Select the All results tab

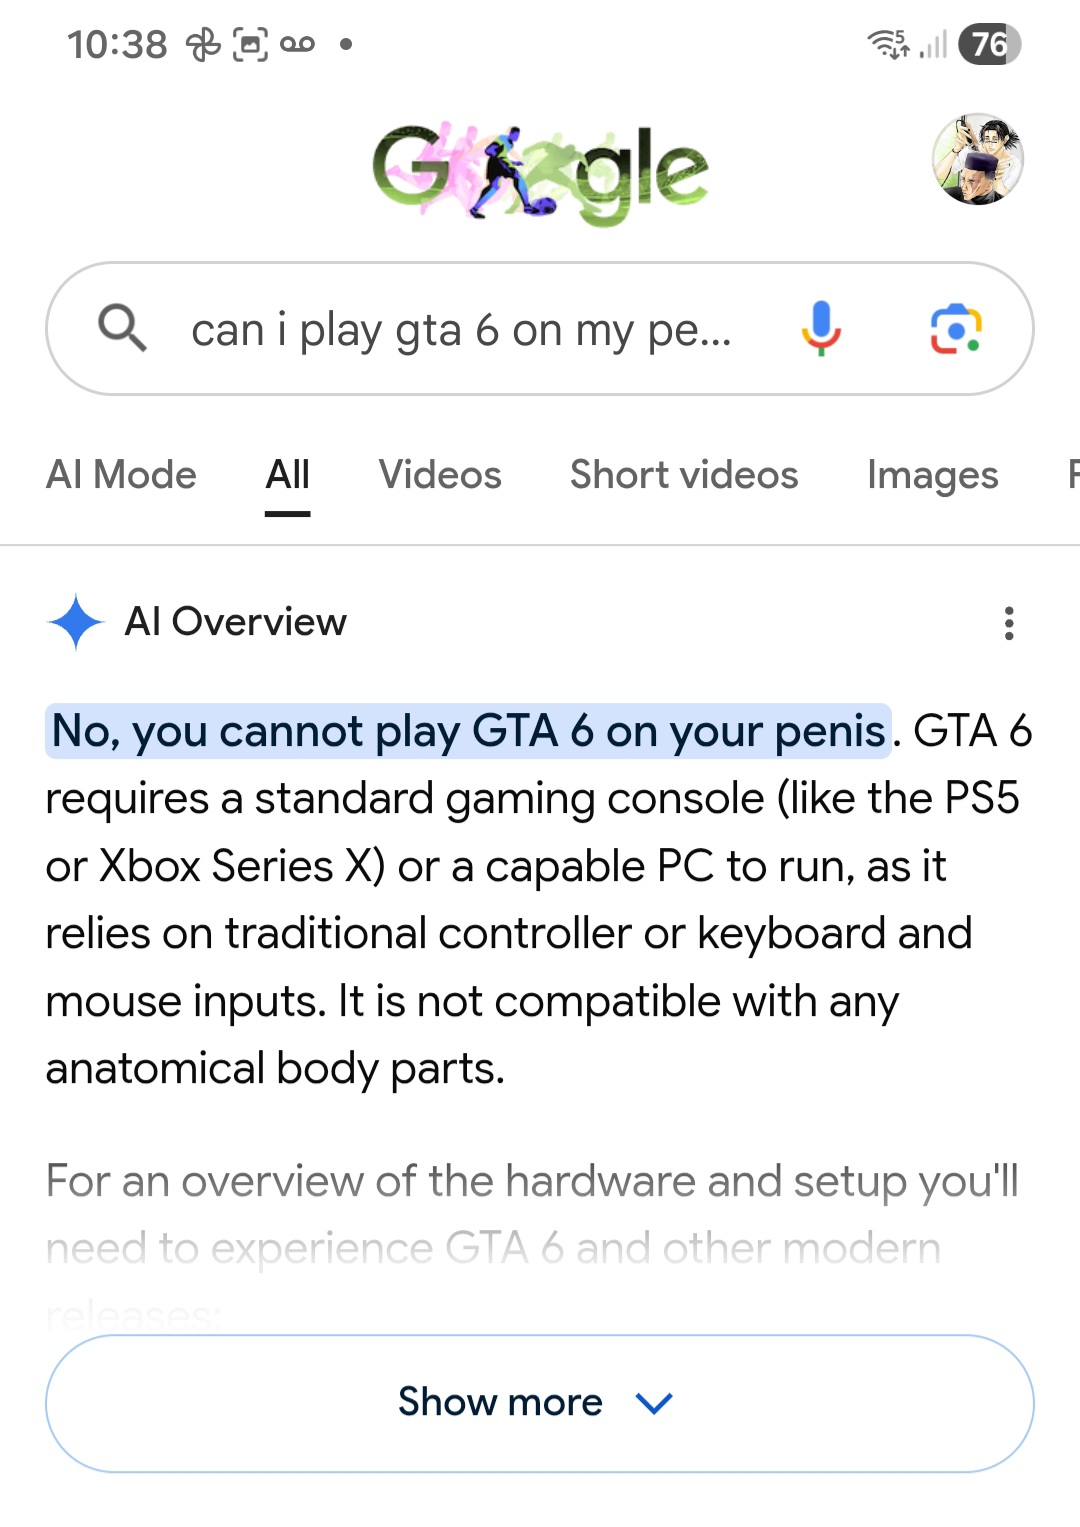[x=288, y=475]
